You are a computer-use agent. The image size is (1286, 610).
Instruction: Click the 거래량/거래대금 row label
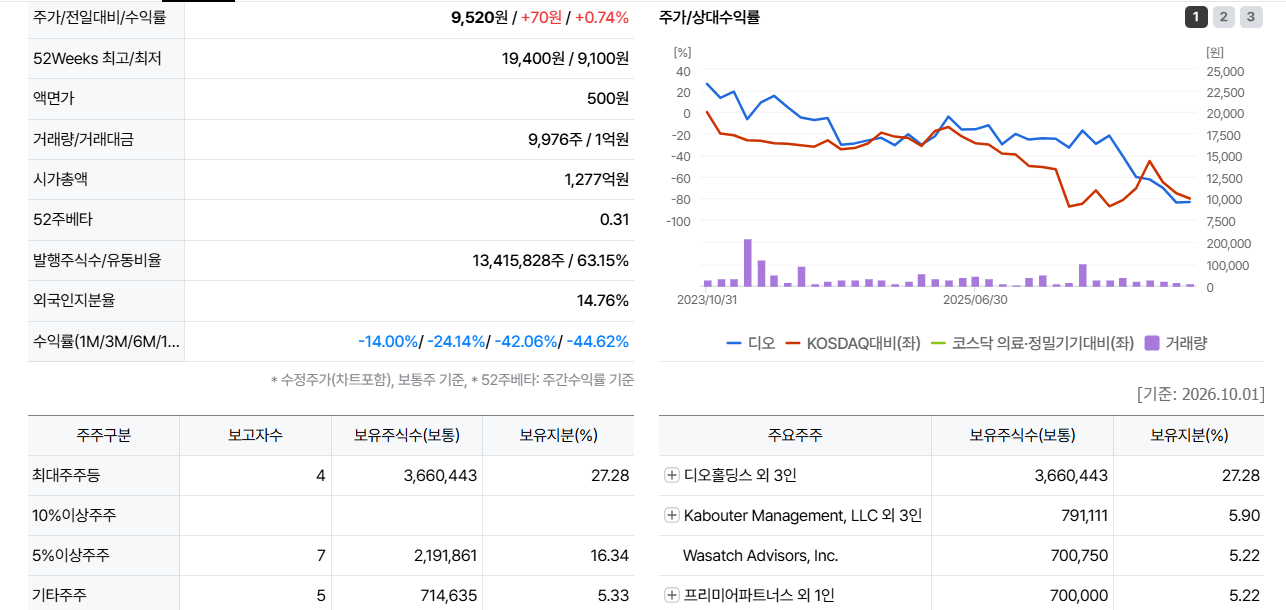tap(83, 139)
